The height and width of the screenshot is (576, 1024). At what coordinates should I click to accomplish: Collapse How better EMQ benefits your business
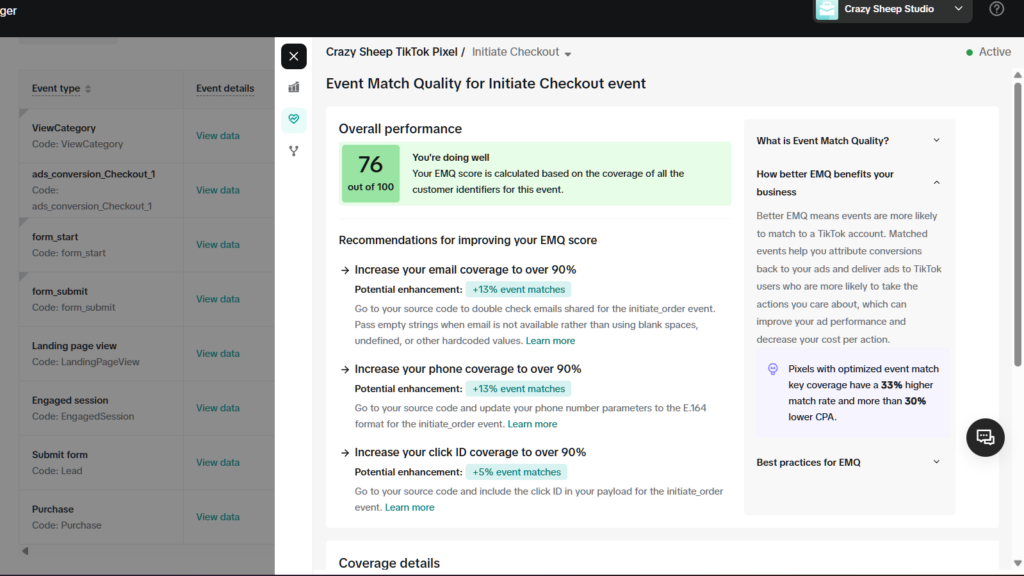[x=936, y=183]
